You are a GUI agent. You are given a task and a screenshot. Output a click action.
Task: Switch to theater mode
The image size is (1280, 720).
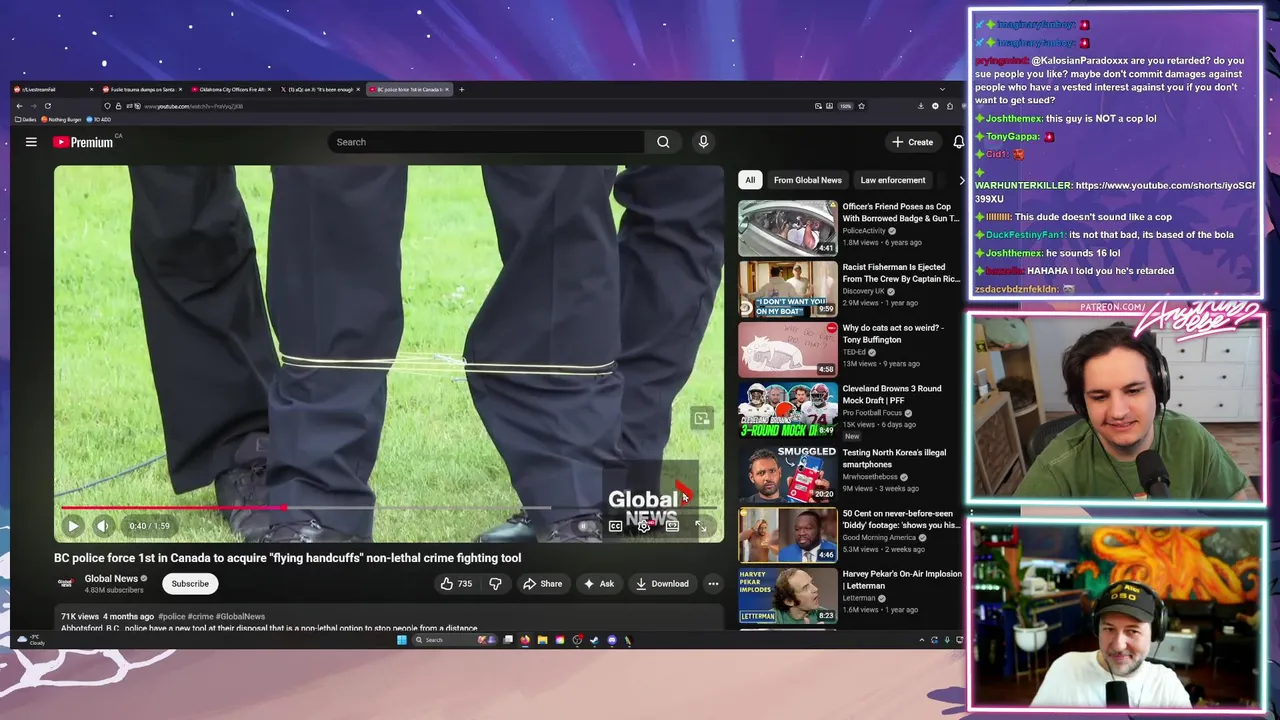pos(672,526)
